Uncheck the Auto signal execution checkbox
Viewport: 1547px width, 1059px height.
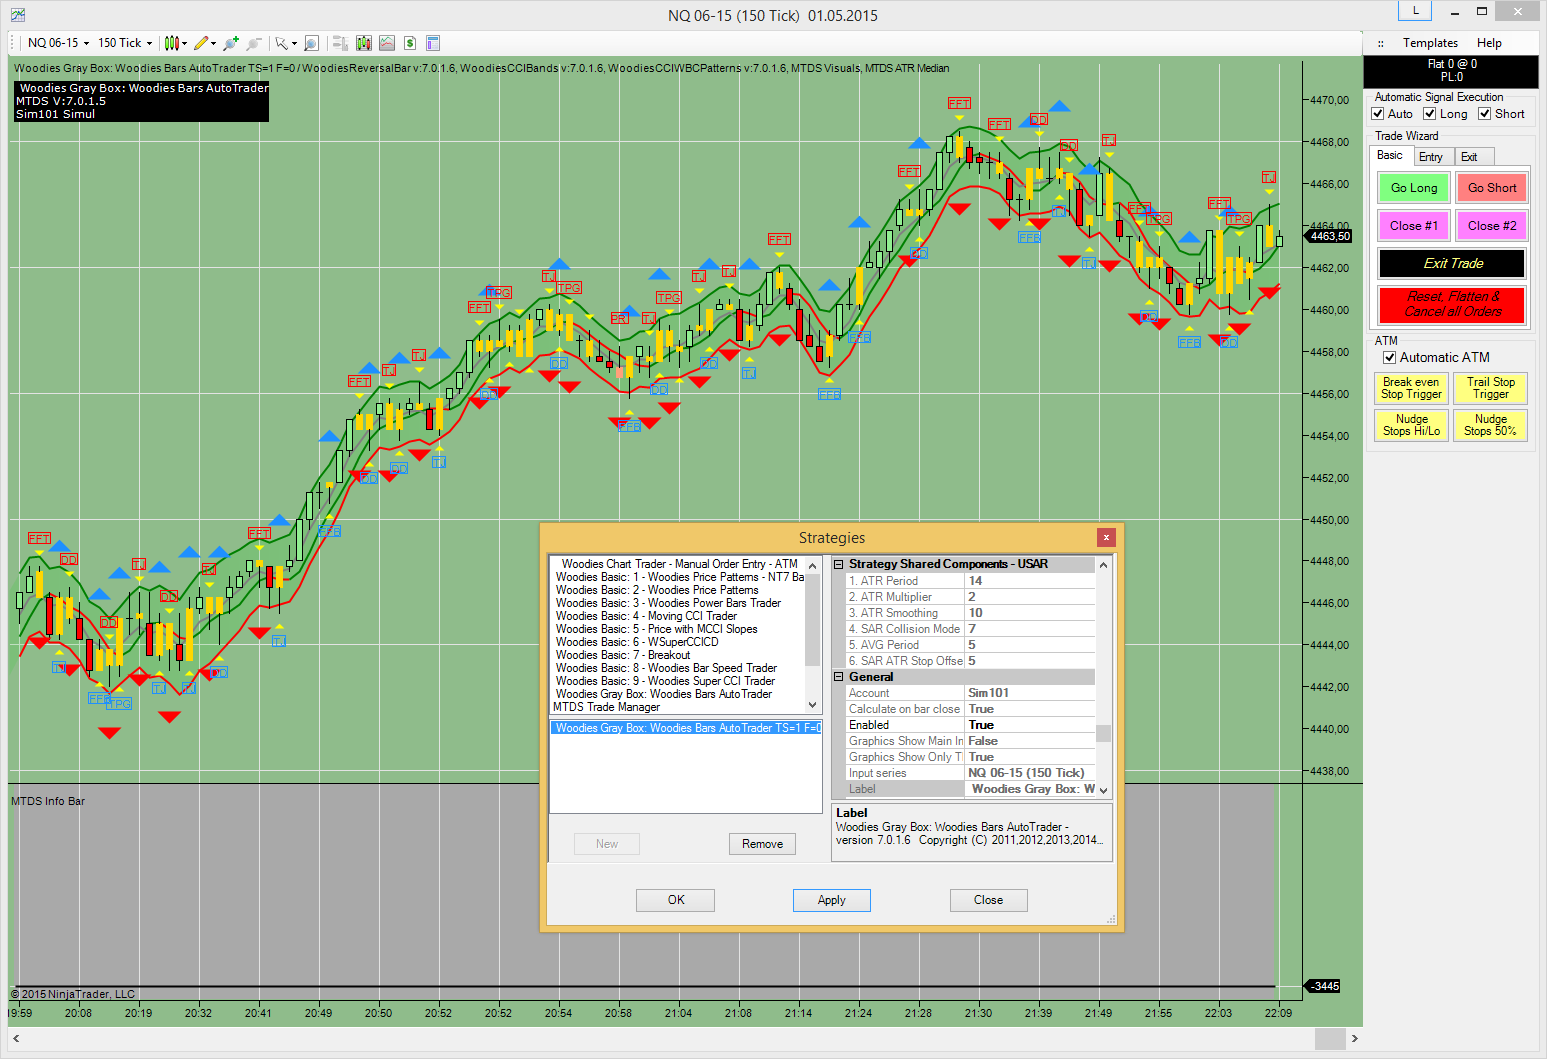(x=1378, y=114)
